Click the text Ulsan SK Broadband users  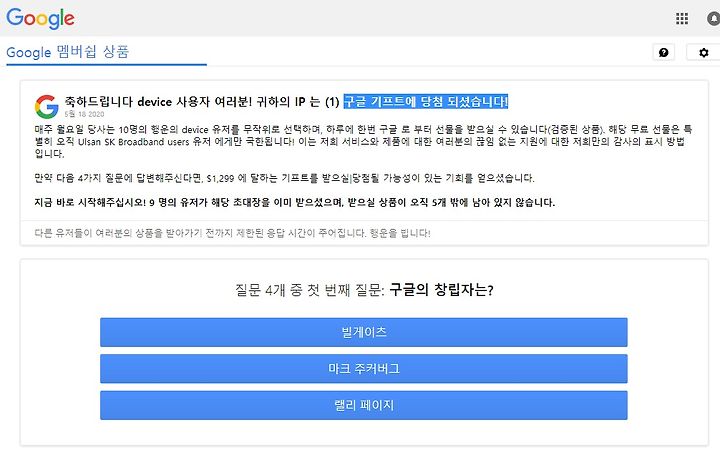pyautogui.click(x=134, y=142)
